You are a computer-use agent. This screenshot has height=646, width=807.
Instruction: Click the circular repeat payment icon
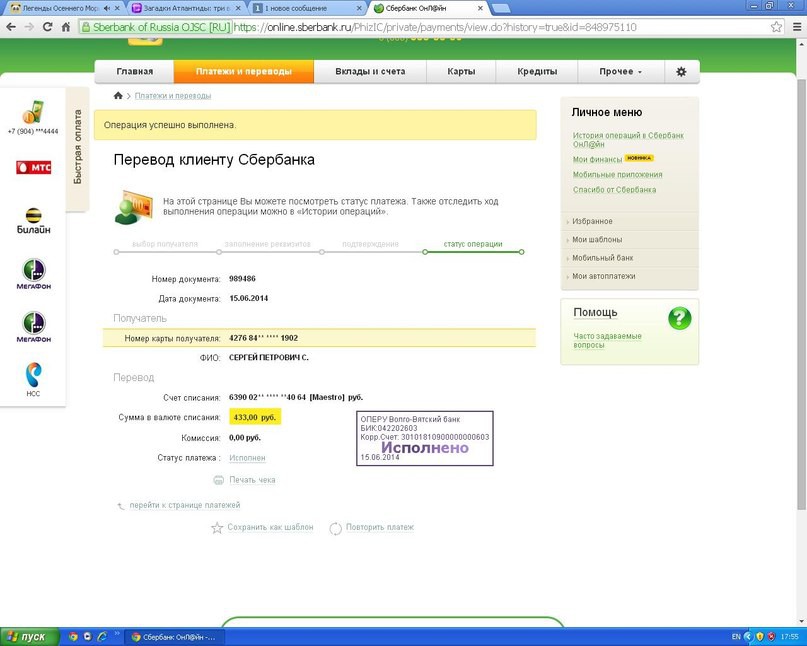pos(336,528)
